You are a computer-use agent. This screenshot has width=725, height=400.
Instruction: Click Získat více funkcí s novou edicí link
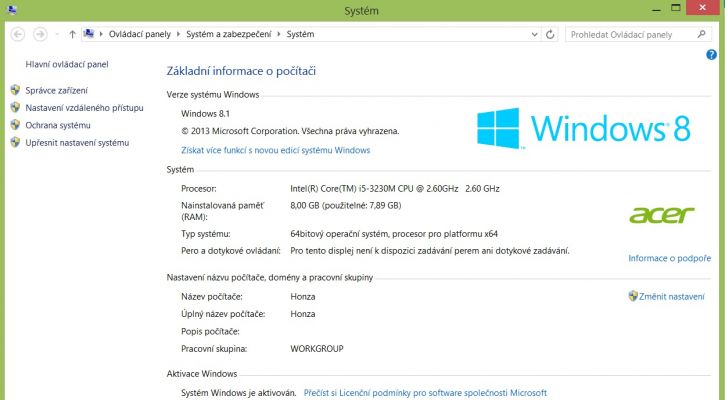[276, 150]
